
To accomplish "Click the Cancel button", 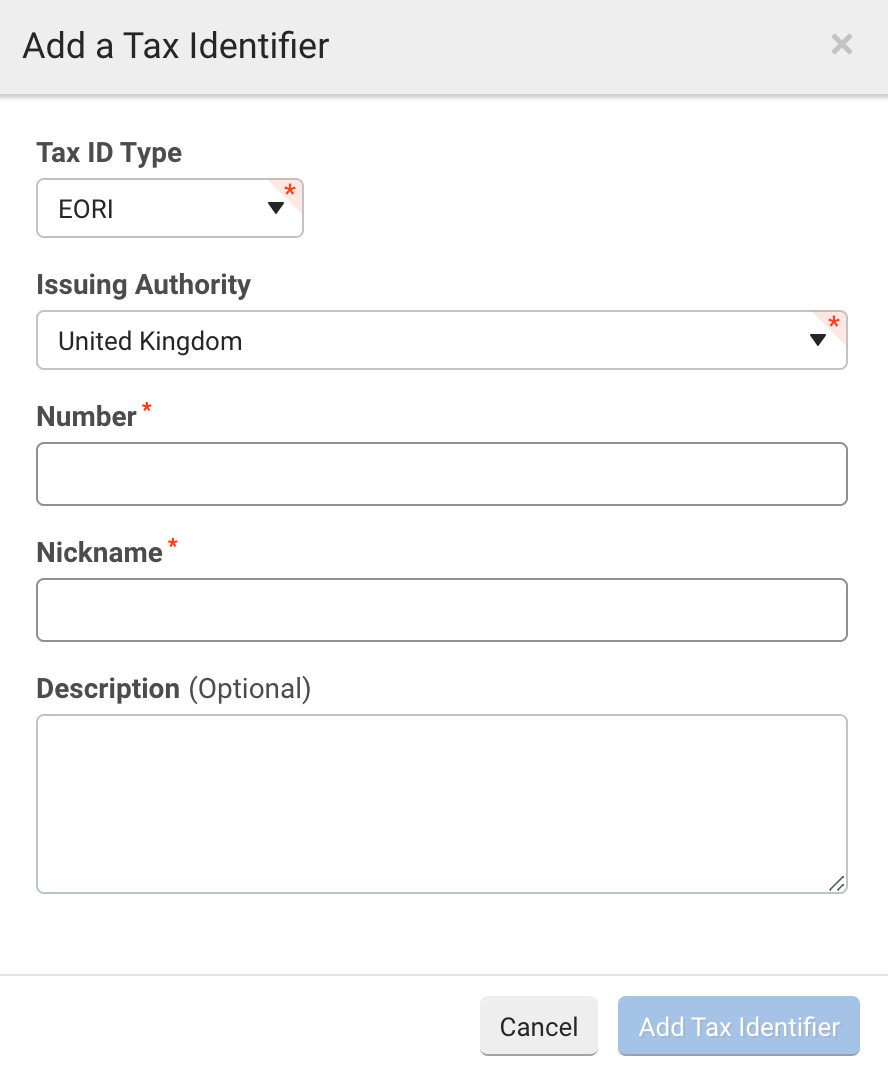I will pyautogui.click(x=539, y=1026).
